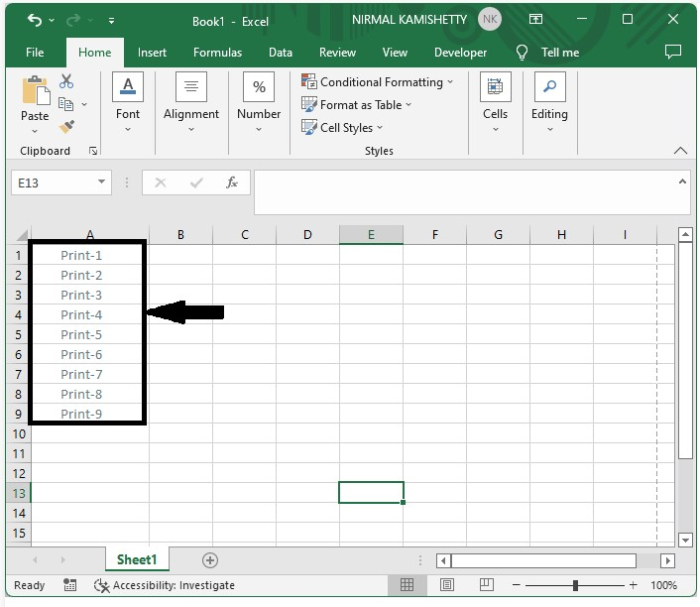
Task: Open the File tab
Action: point(35,53)
